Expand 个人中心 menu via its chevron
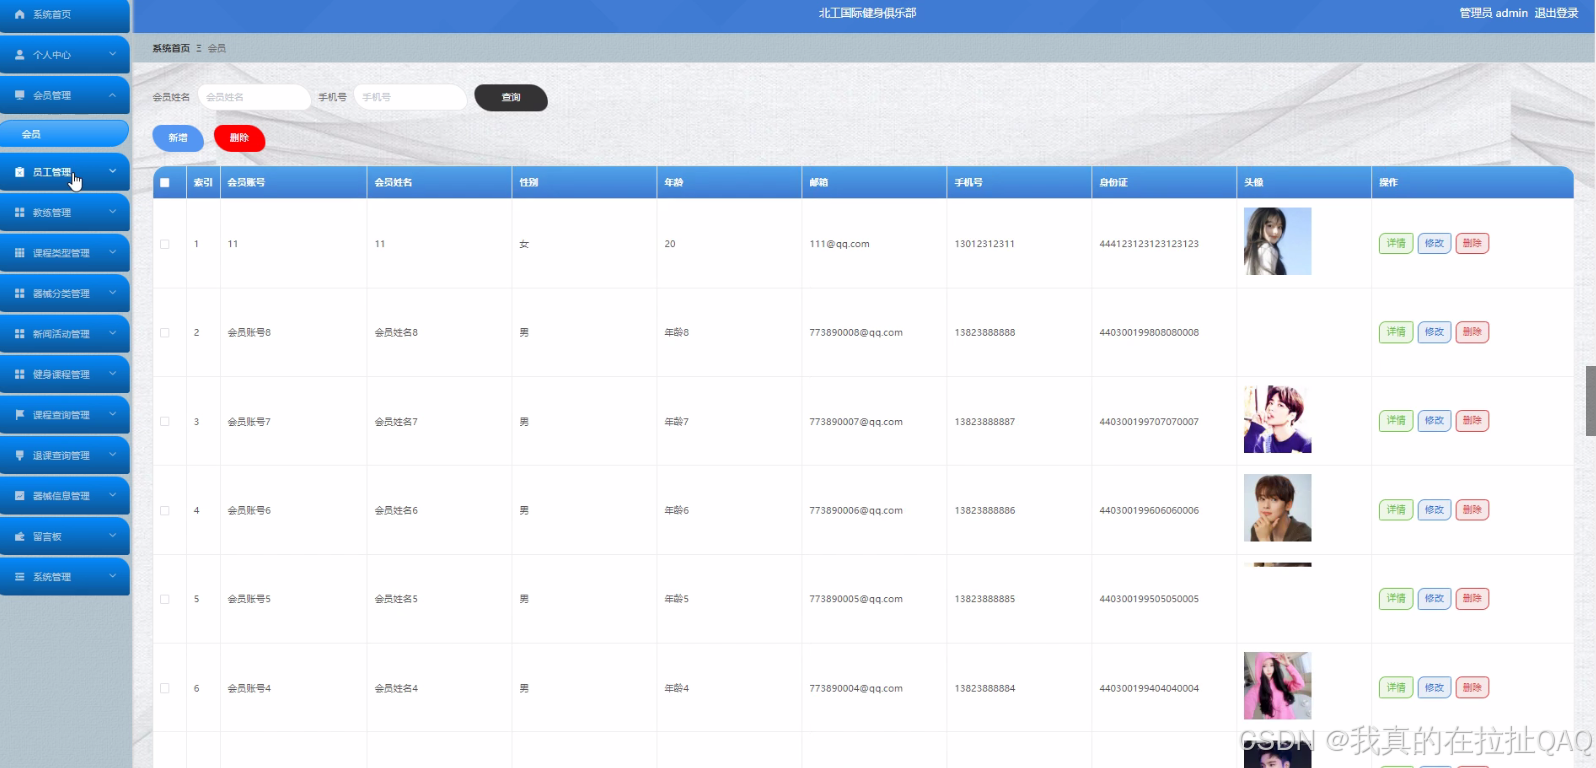 (112, 54)
